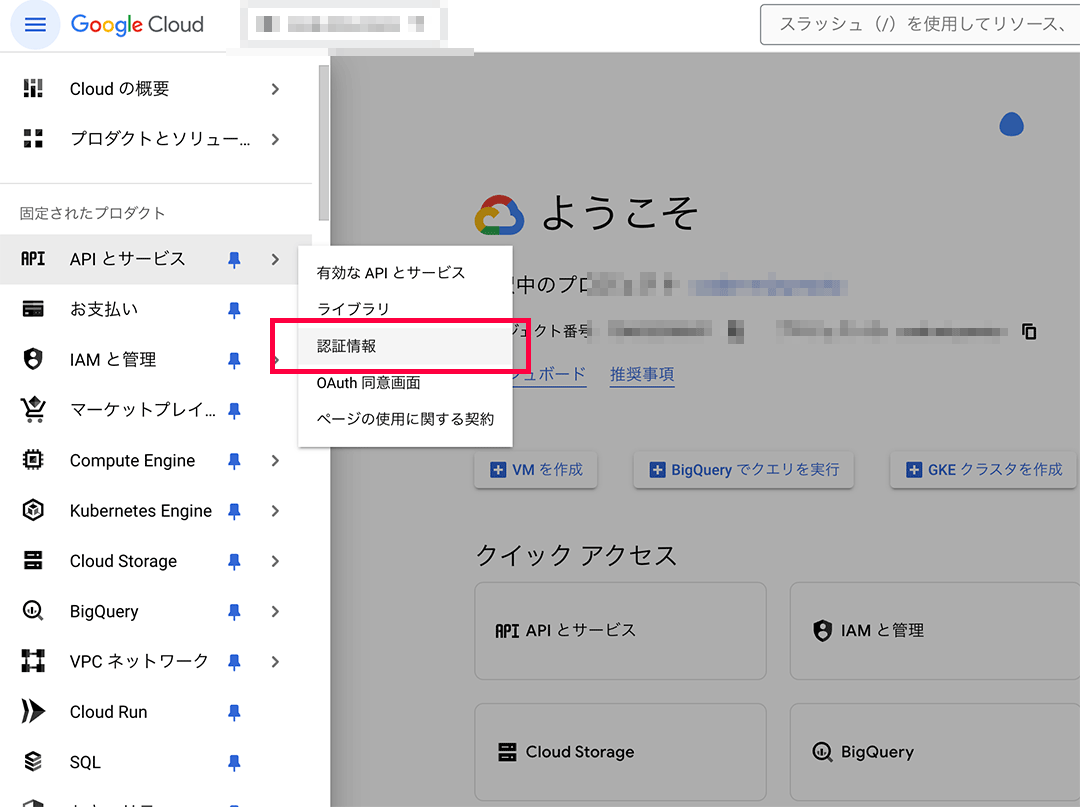Expand Cloud Storage submenu chevron
The image size is (1080, 807).
(x=275, y=560)
